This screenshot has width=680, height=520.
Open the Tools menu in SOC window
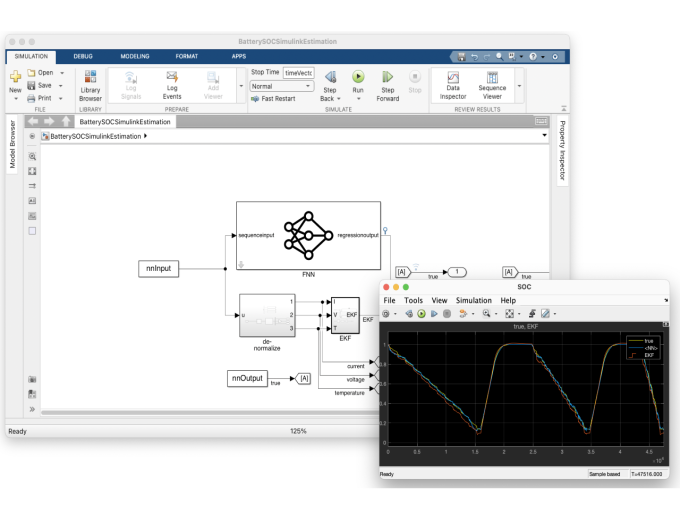click(413, 300)
